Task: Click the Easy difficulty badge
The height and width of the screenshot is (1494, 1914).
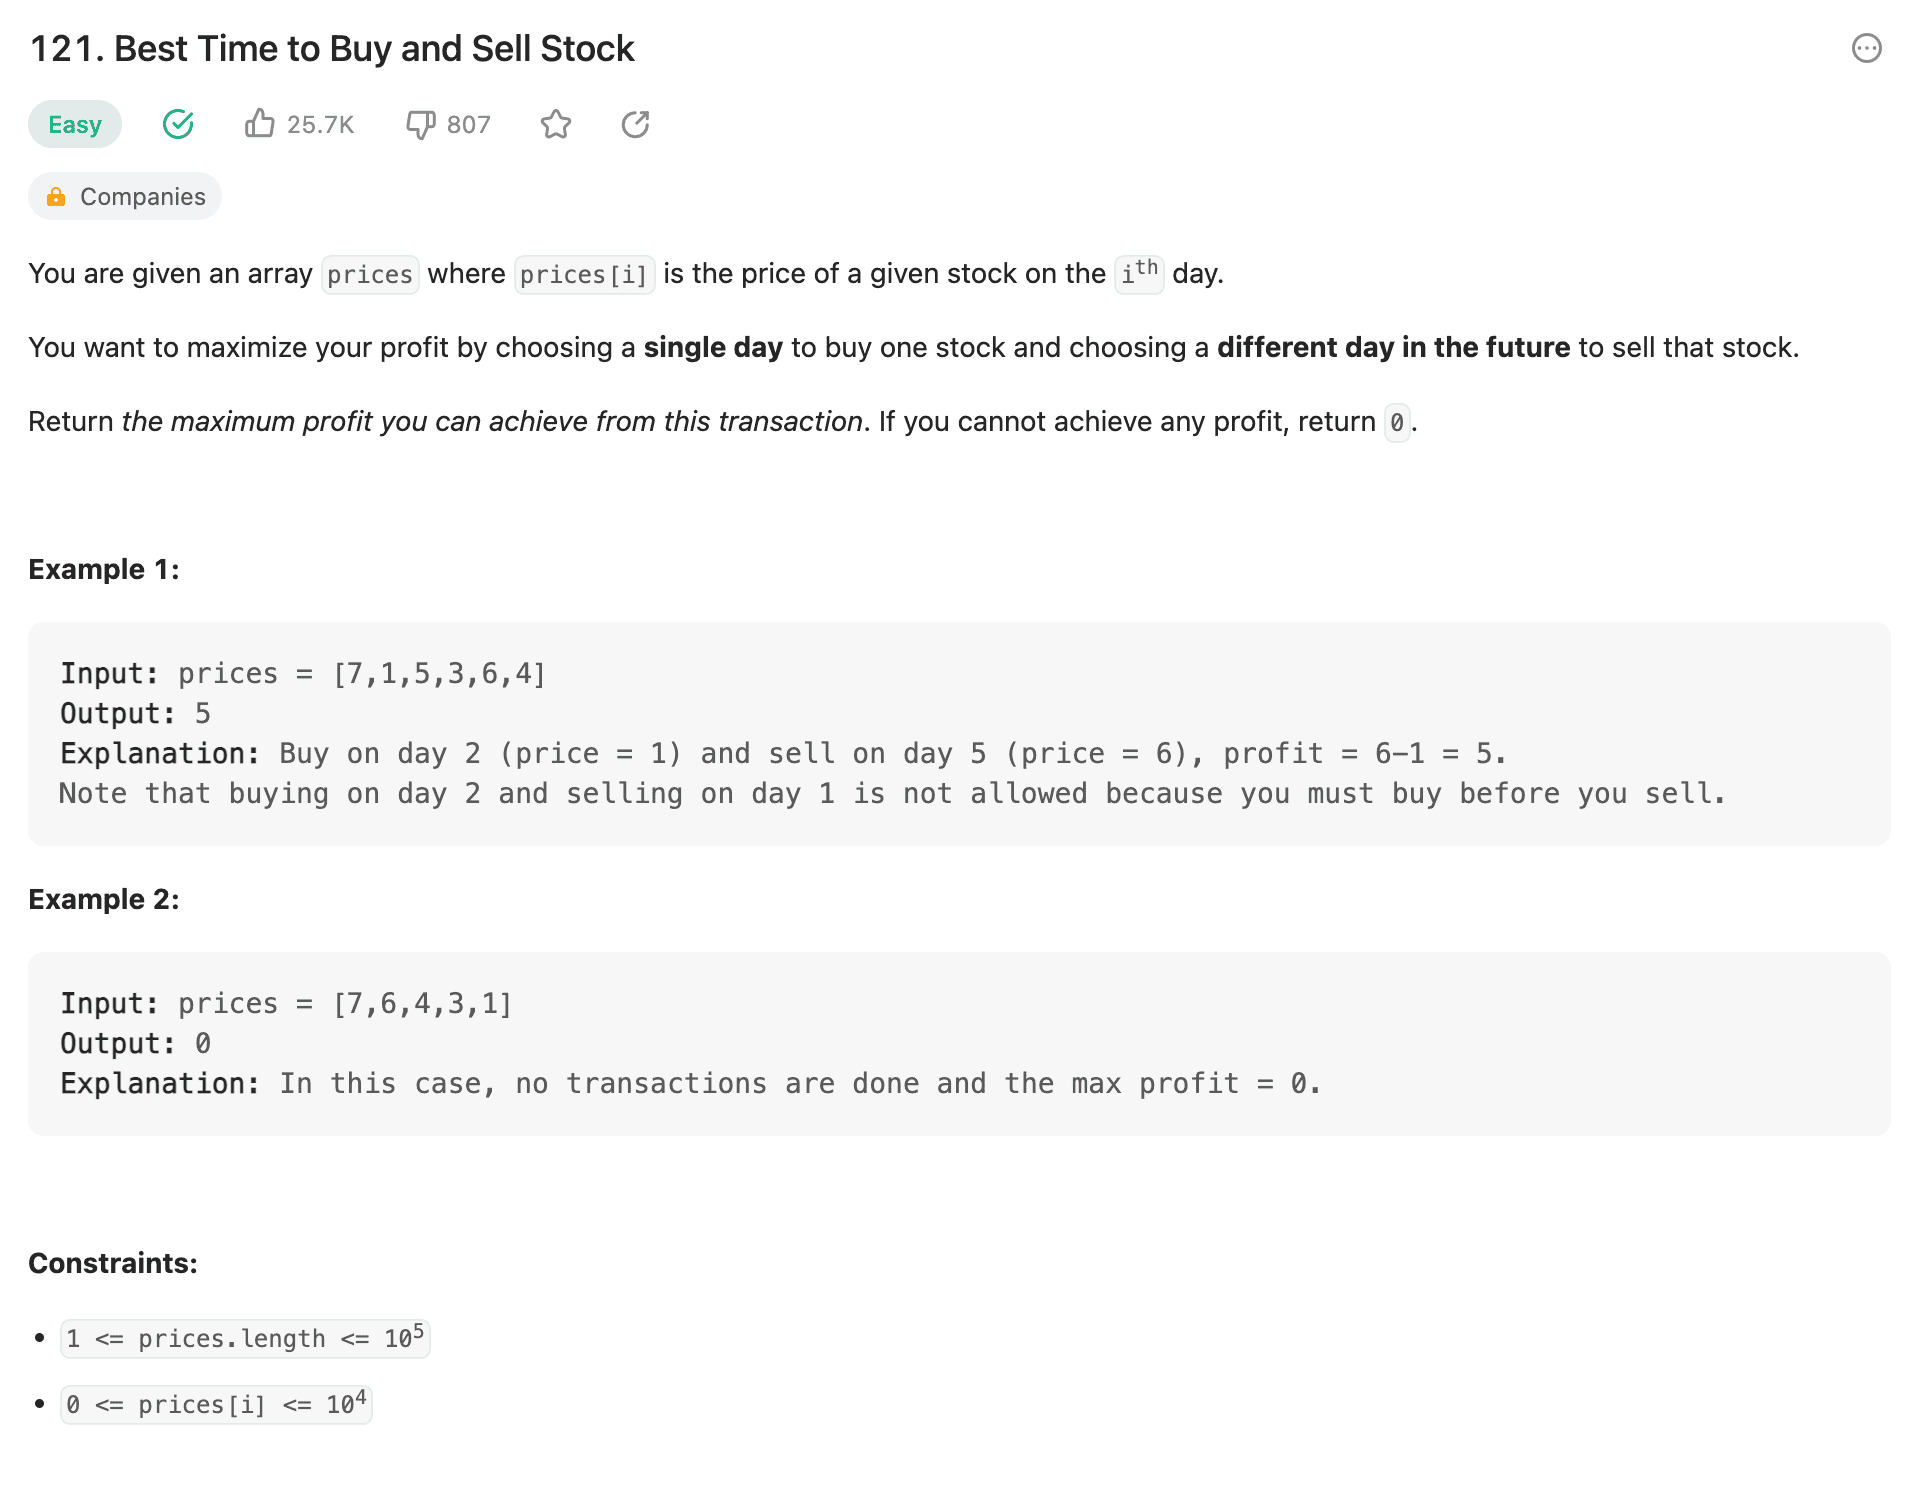Action: coord(75,124)
